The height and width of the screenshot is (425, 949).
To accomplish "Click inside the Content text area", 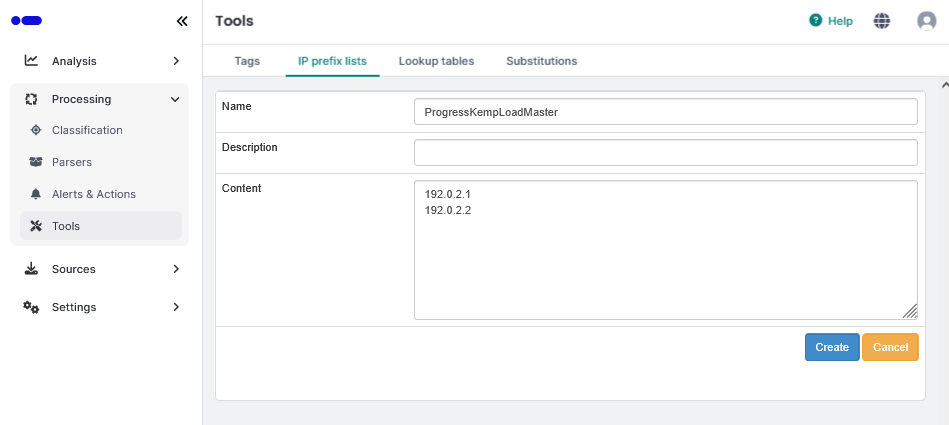I will pos(666,249).
